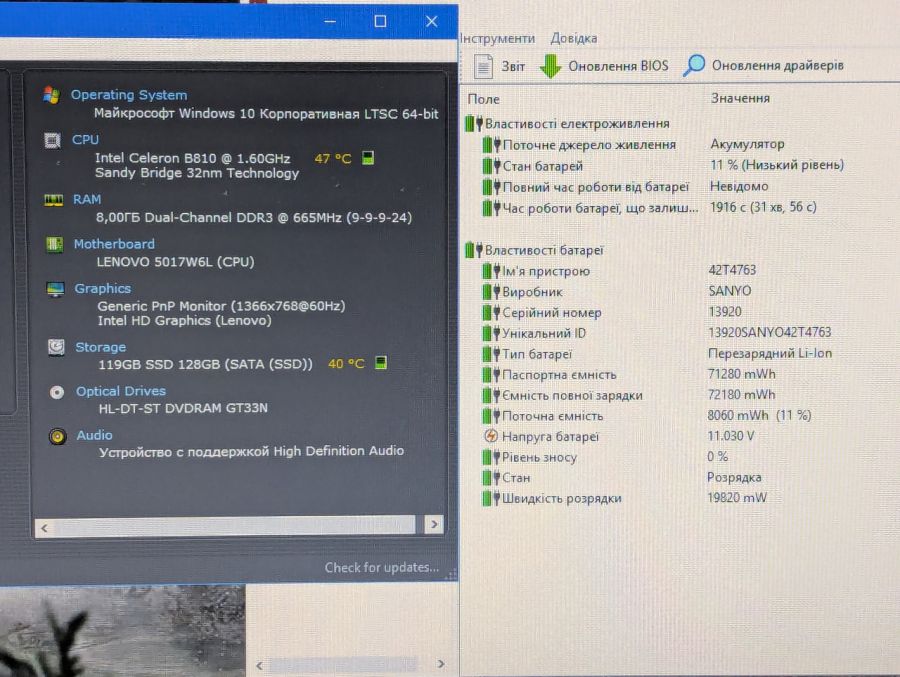Click the value 11 % (Низький рівень)
The height and width of the screenshot is (677, 900).
[x=777, y=165]
